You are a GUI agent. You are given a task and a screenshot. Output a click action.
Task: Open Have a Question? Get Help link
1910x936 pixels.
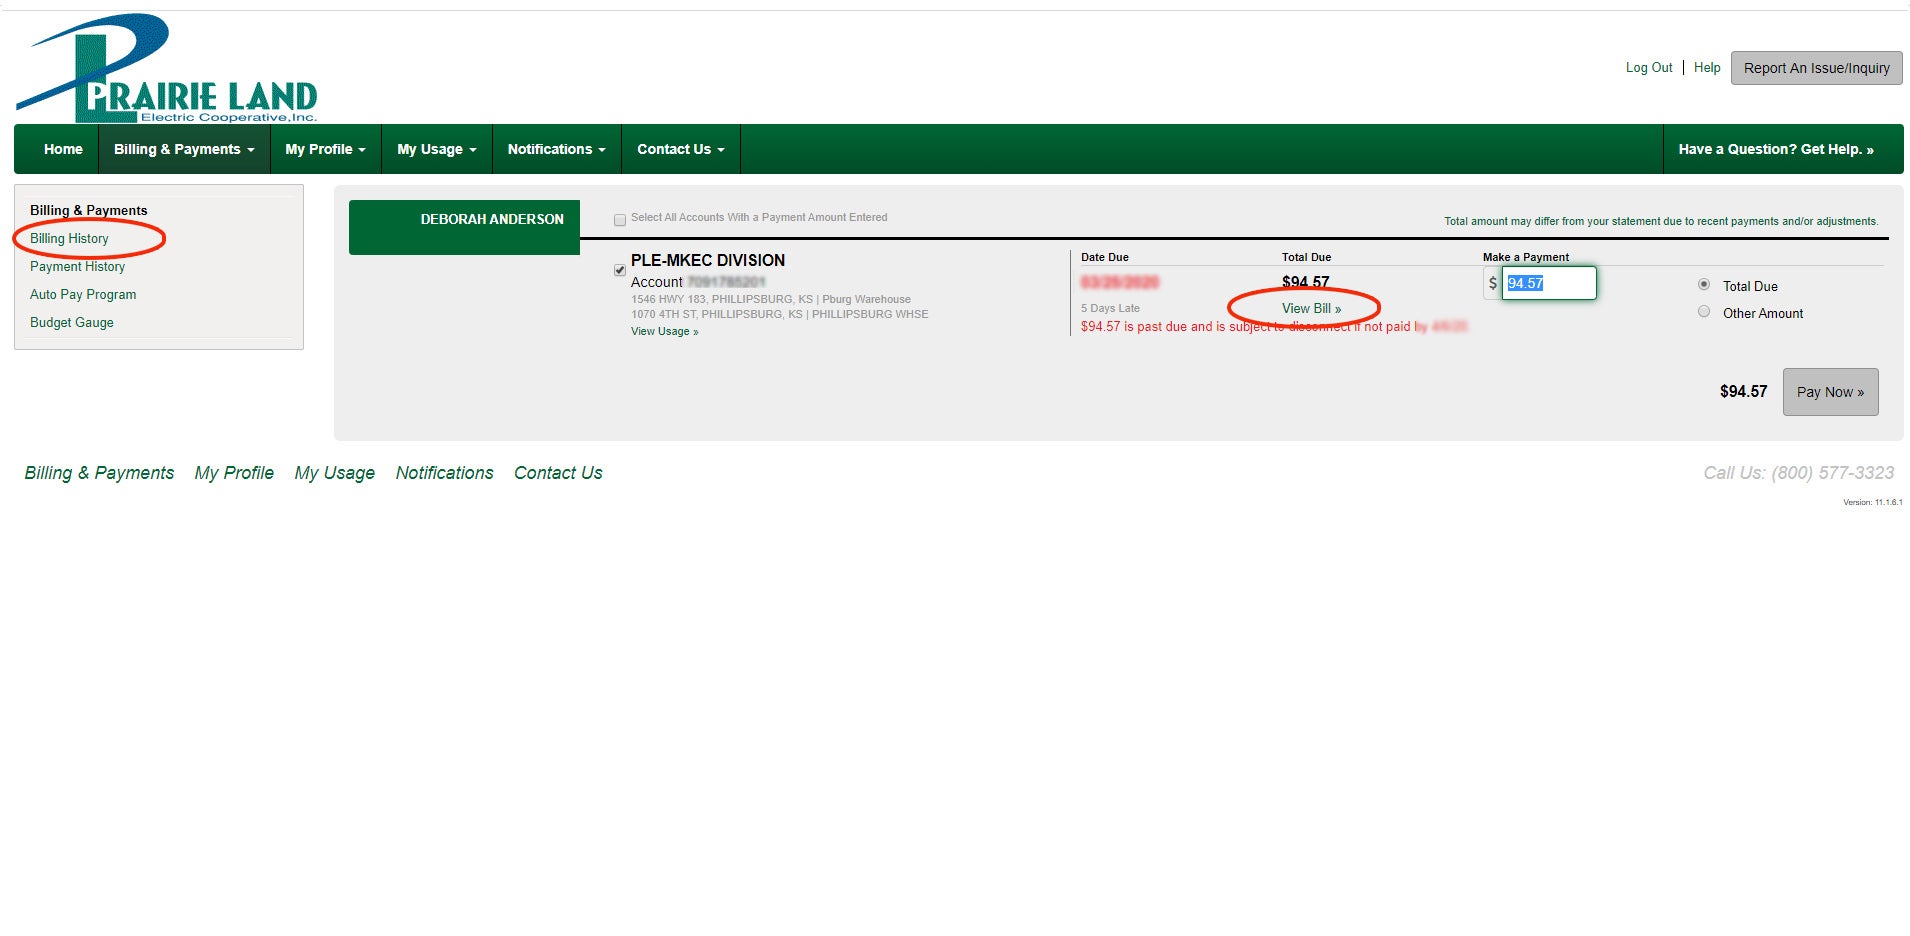(1776, 149)
